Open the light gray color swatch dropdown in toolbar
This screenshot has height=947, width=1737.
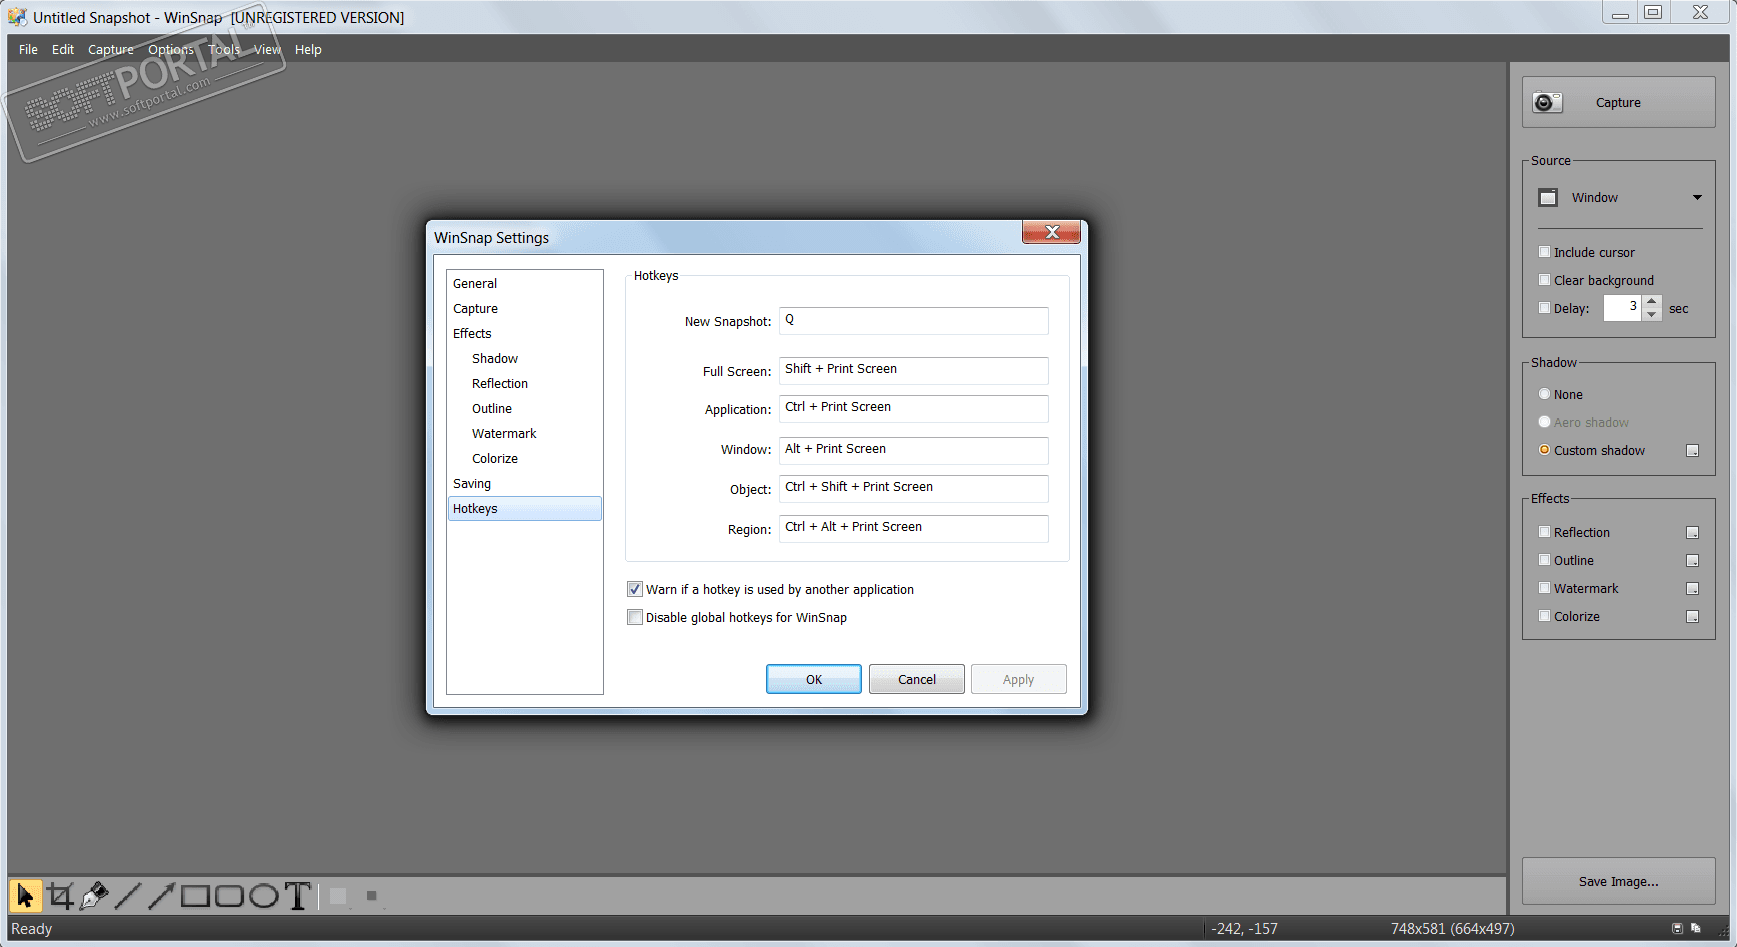(338, 896)
